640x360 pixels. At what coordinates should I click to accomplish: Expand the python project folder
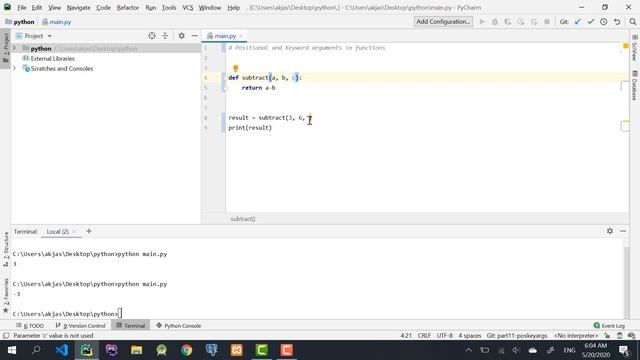tap(15, 48)
